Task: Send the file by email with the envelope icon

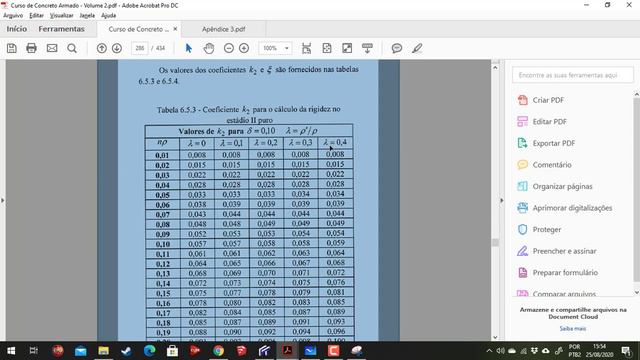Action: click(x=52, y=48)
